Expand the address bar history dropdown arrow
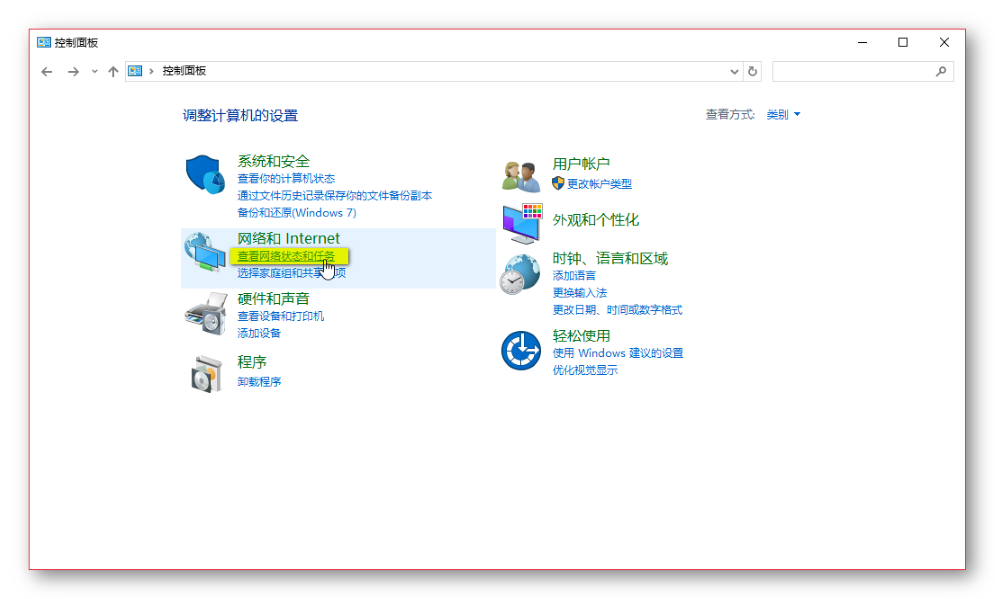 (734, 71)
